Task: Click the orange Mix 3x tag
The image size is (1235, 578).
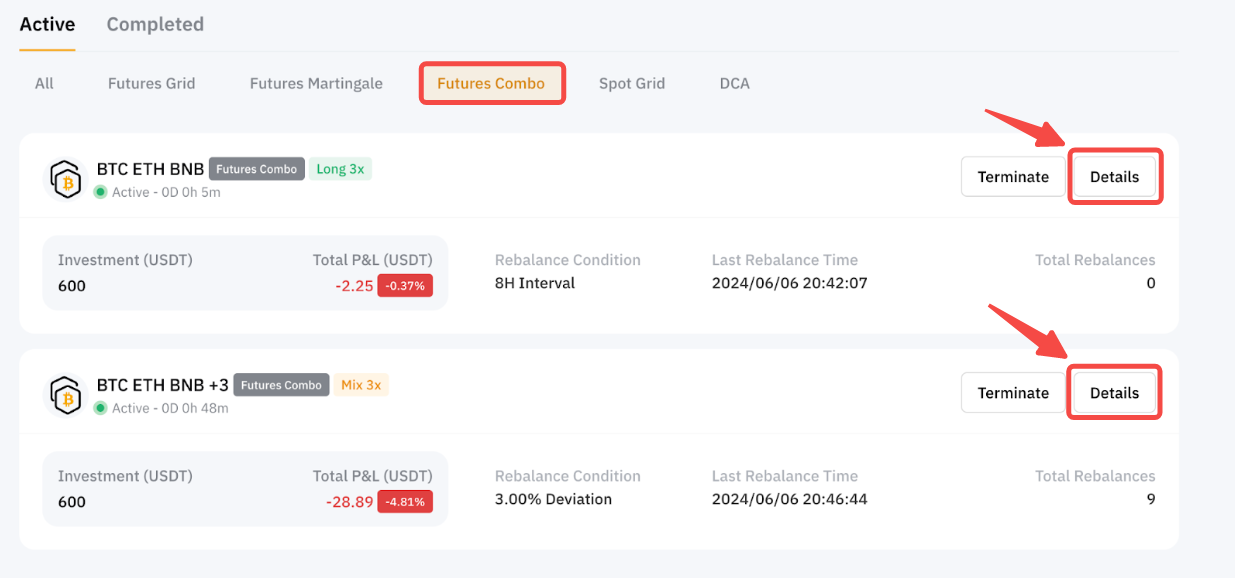Action: 361,385
